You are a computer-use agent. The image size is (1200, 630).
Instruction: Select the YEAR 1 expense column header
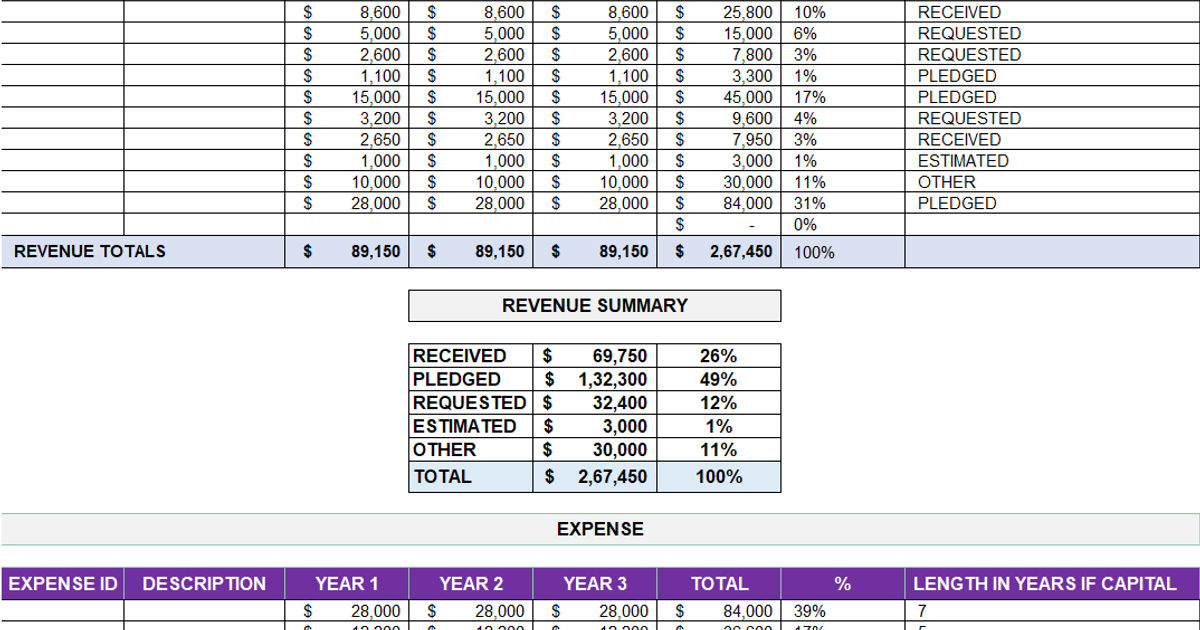pos(347,584)
